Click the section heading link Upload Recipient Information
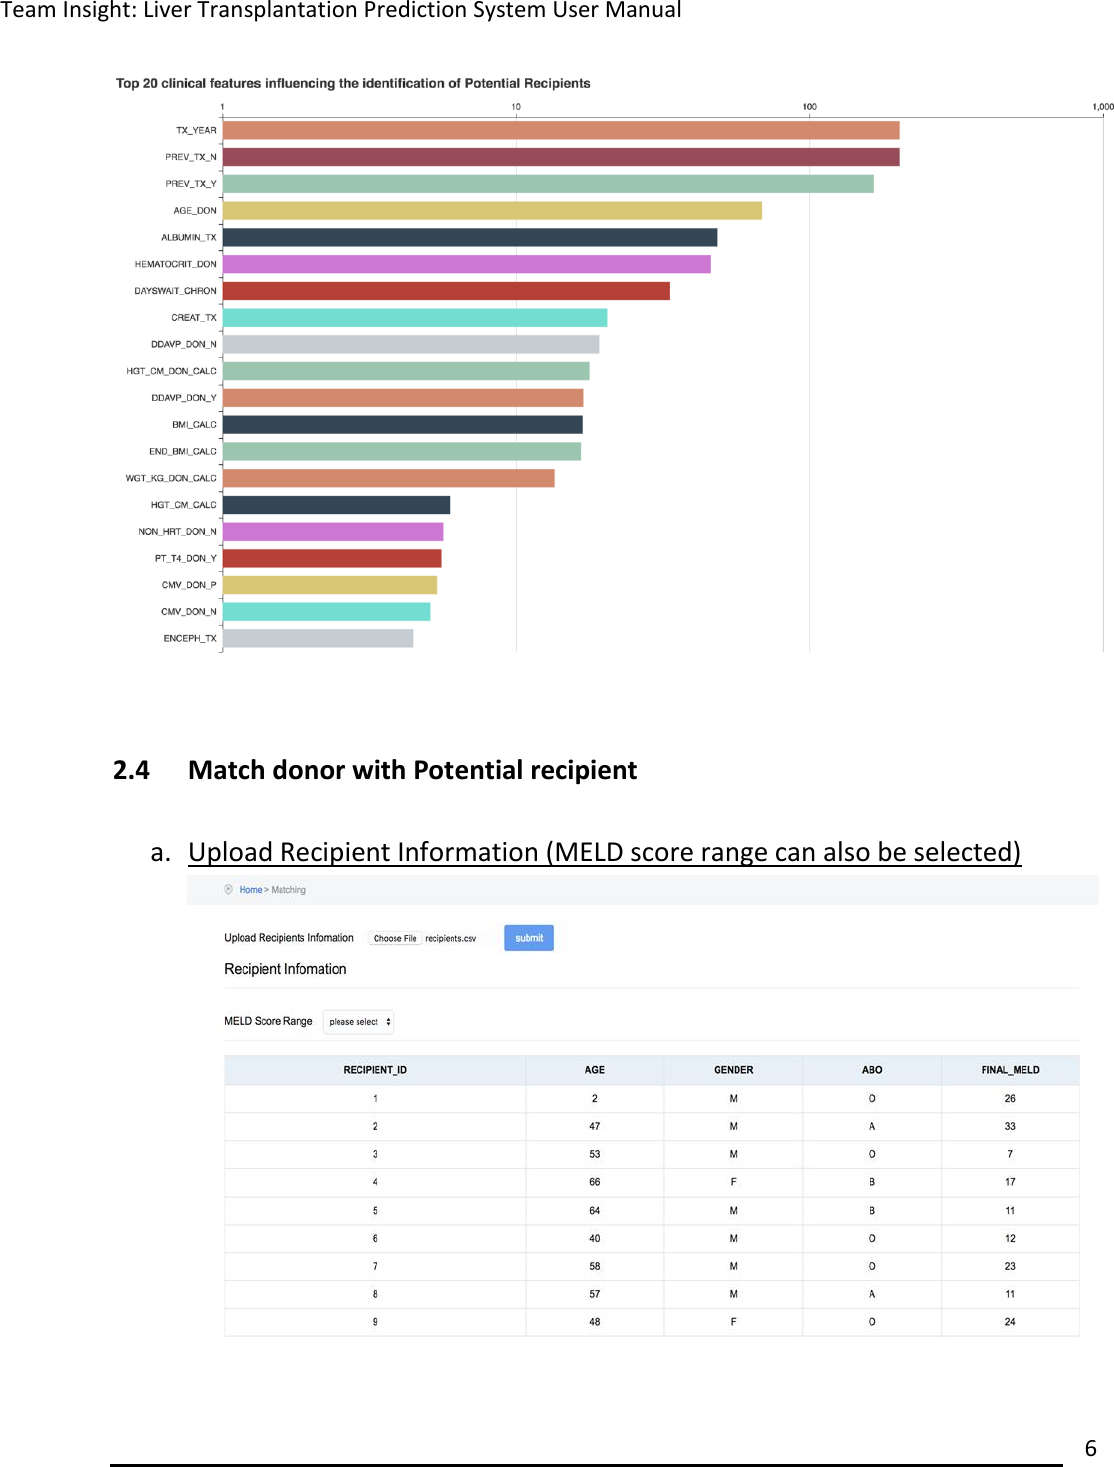The image size is (1114, 1467). pyautogui.click(x=604, y=852)
